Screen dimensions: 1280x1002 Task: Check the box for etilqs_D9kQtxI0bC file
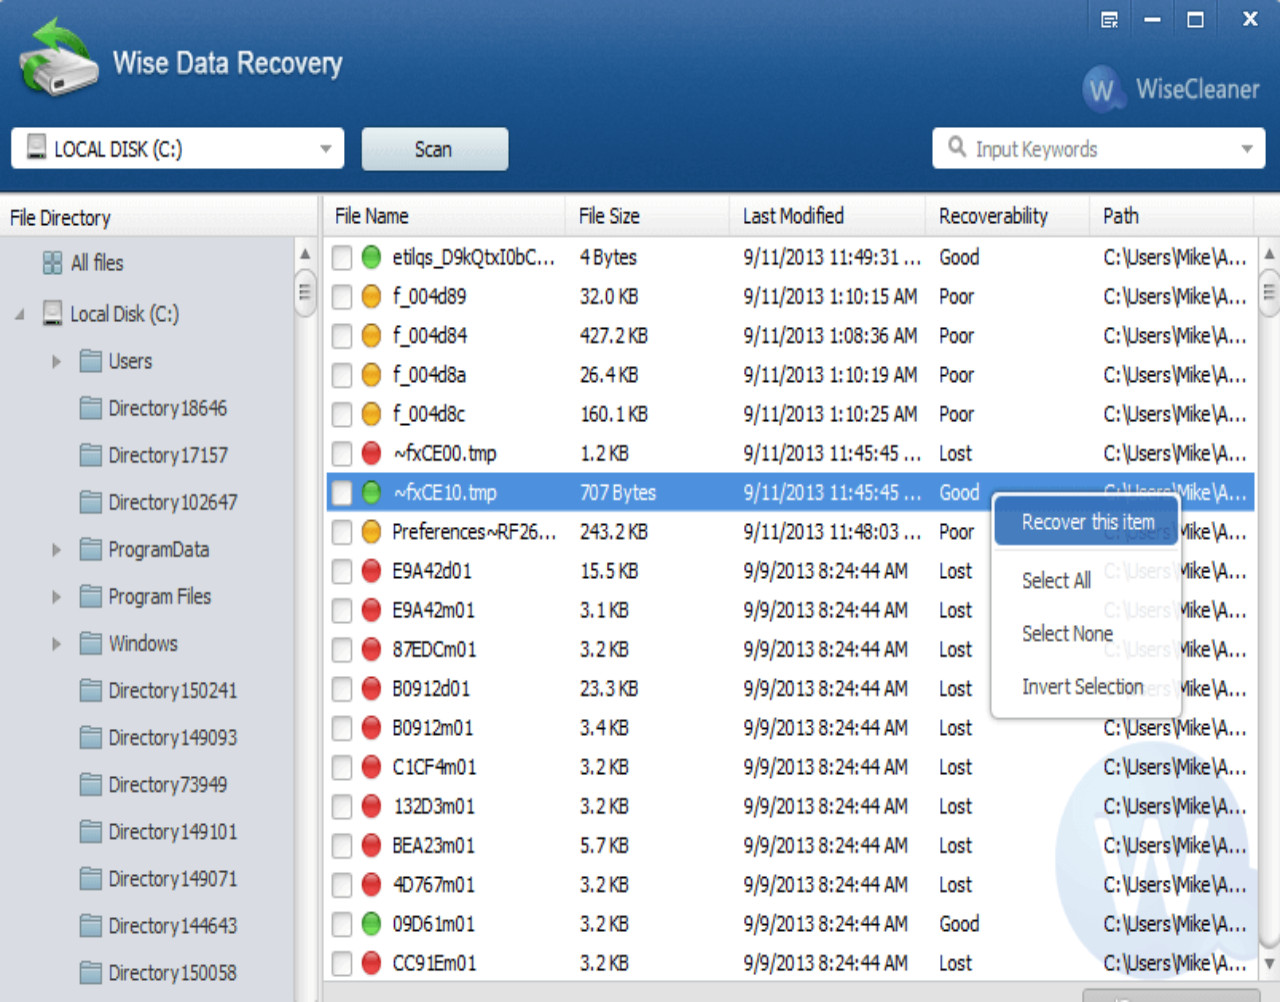(x=342, y=257)
